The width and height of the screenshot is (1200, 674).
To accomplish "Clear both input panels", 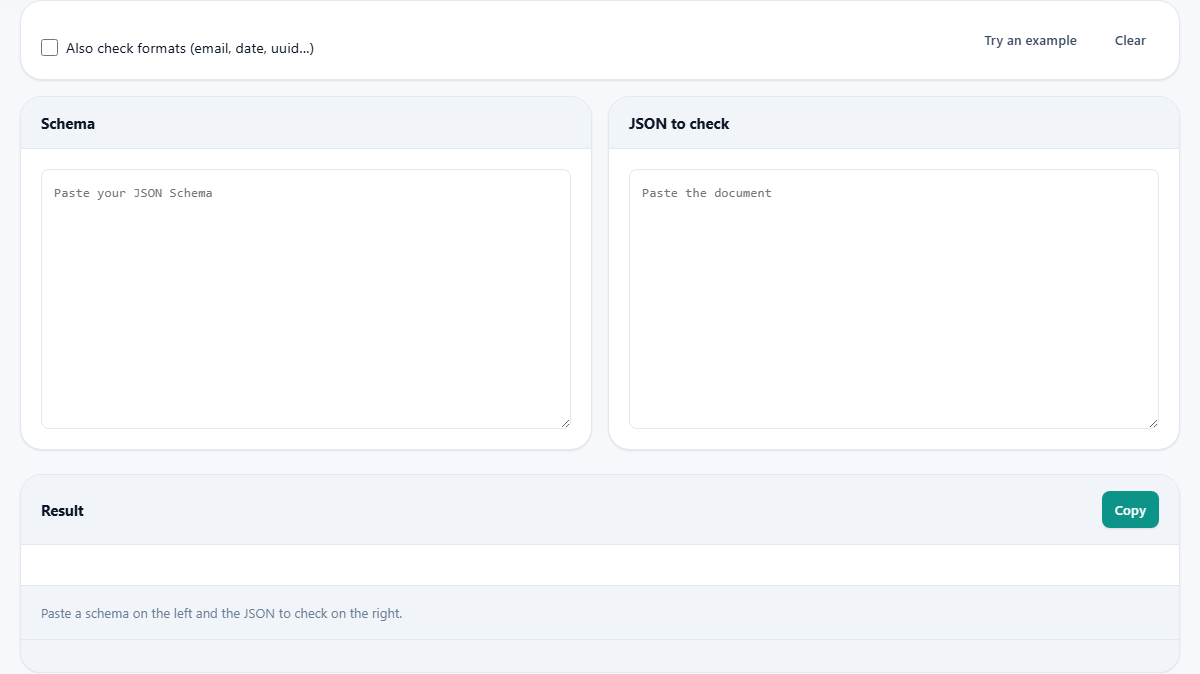I will point(1130,41).
